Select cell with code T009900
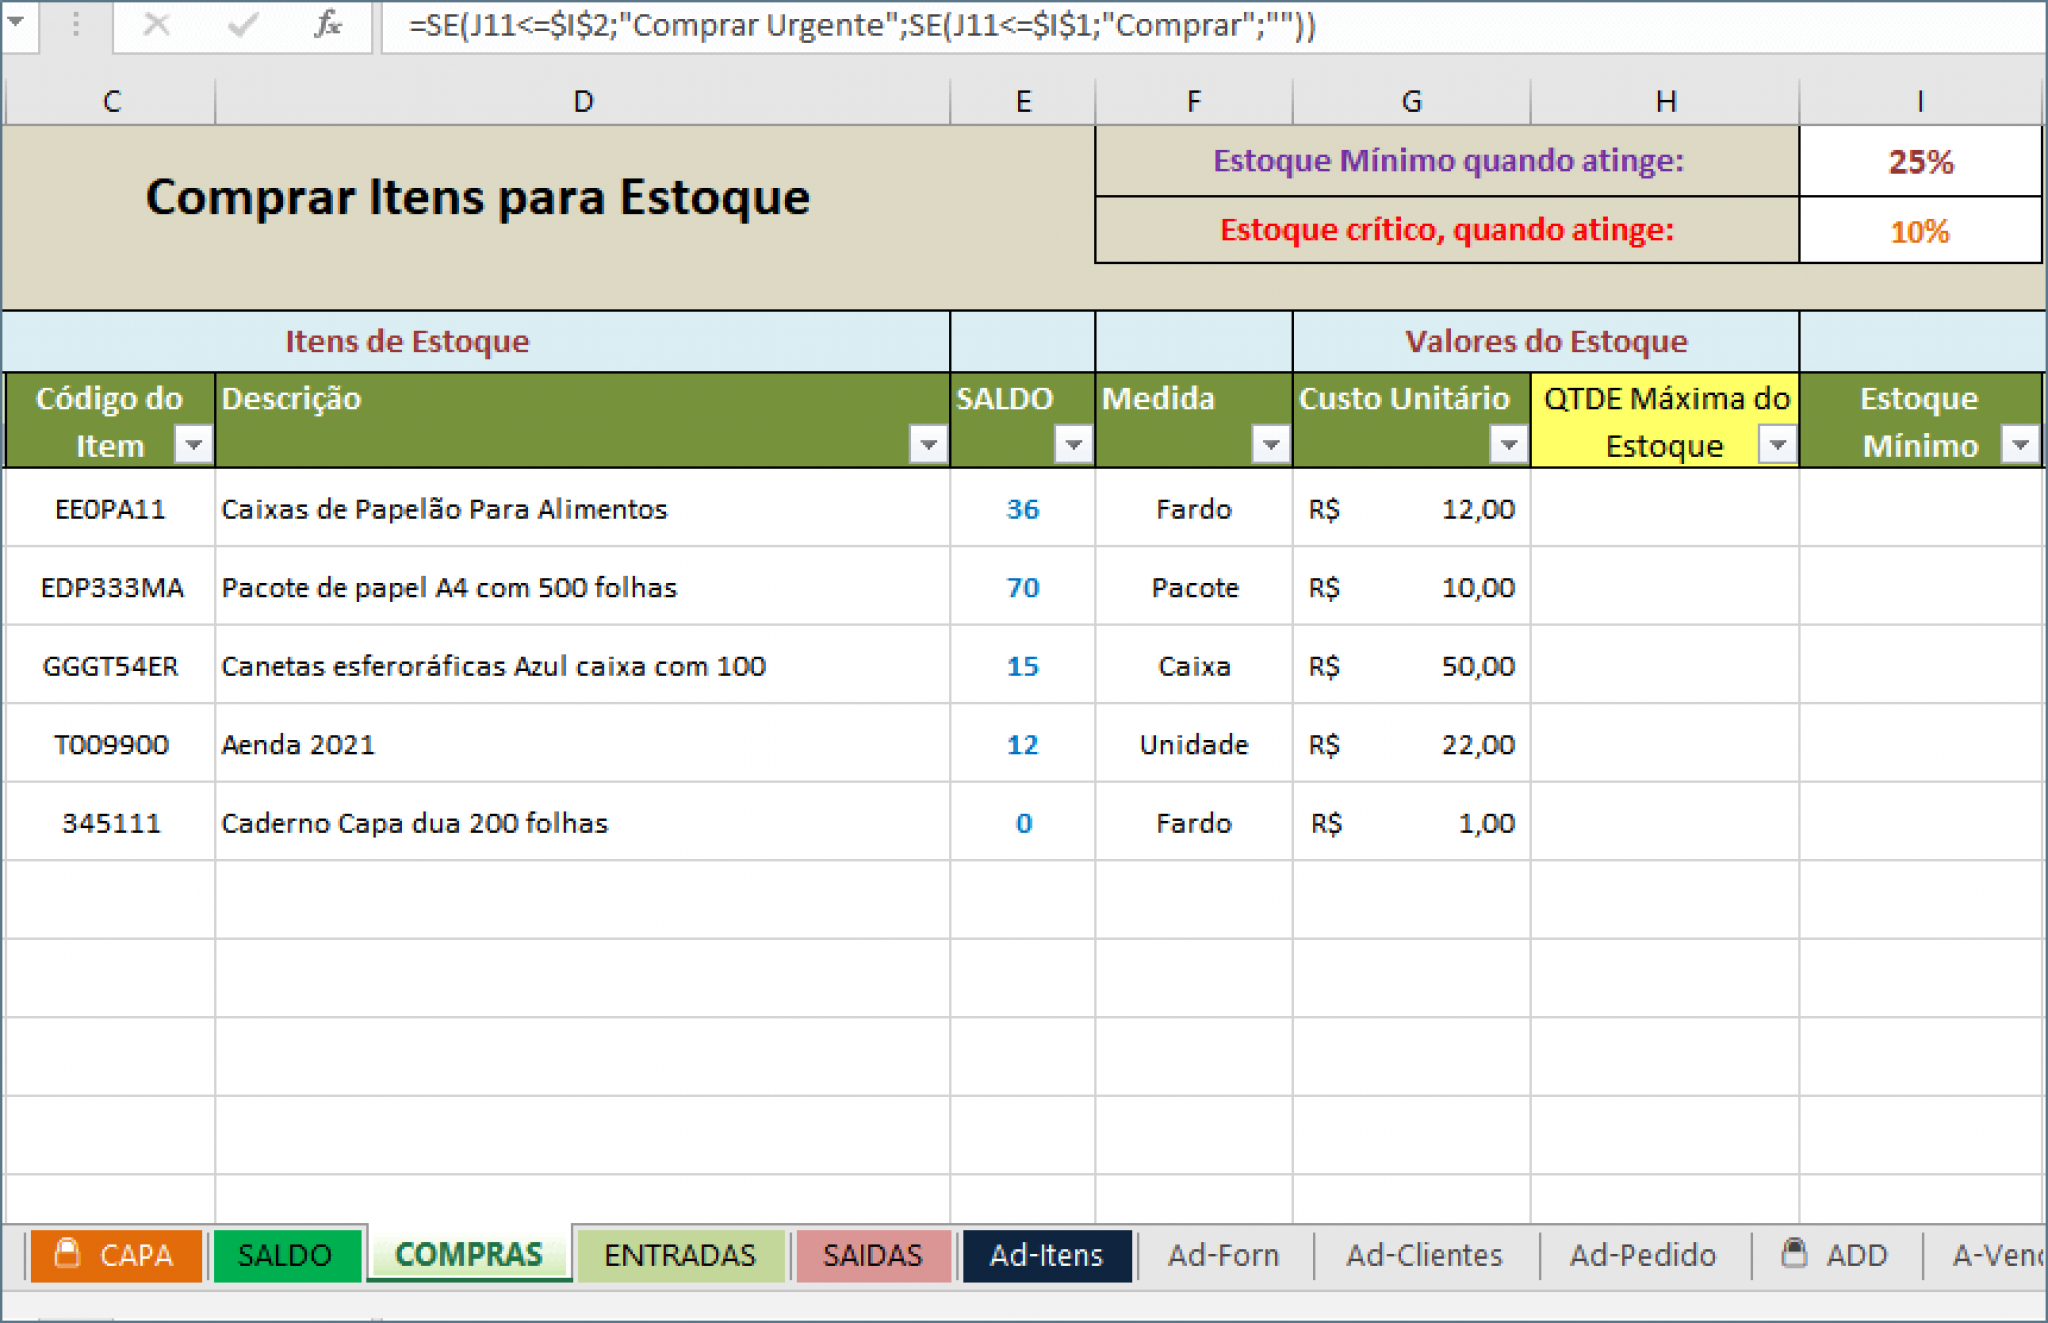 [x=110, y=745]
